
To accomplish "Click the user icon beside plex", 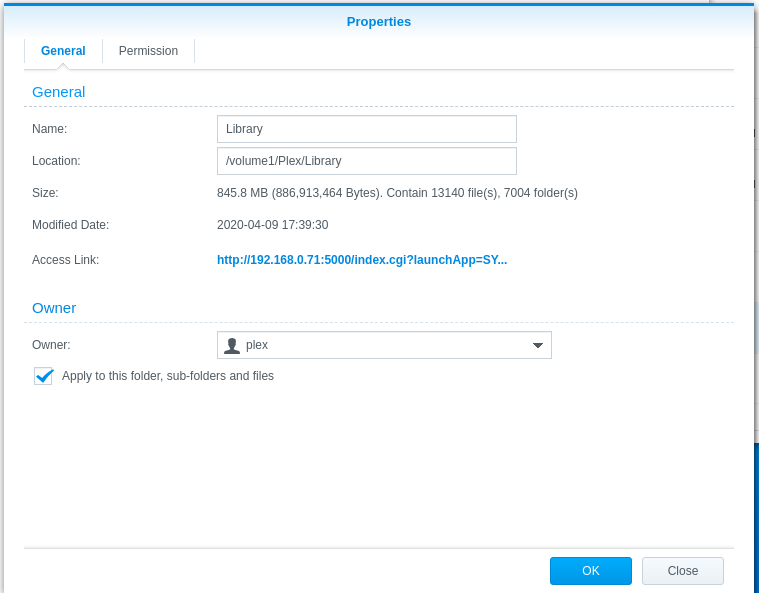I will tap(232, 345).
